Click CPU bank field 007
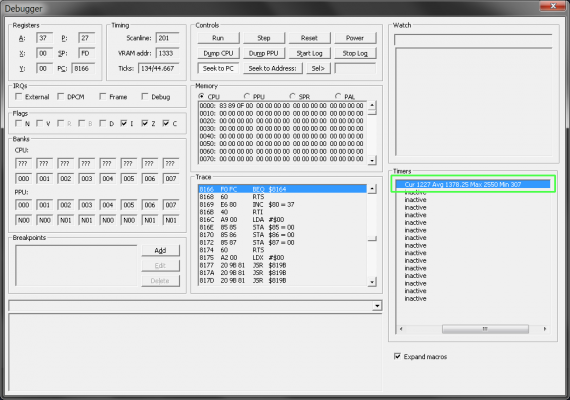This screenshot has height=400, width=570. click(x=171, y=179)
